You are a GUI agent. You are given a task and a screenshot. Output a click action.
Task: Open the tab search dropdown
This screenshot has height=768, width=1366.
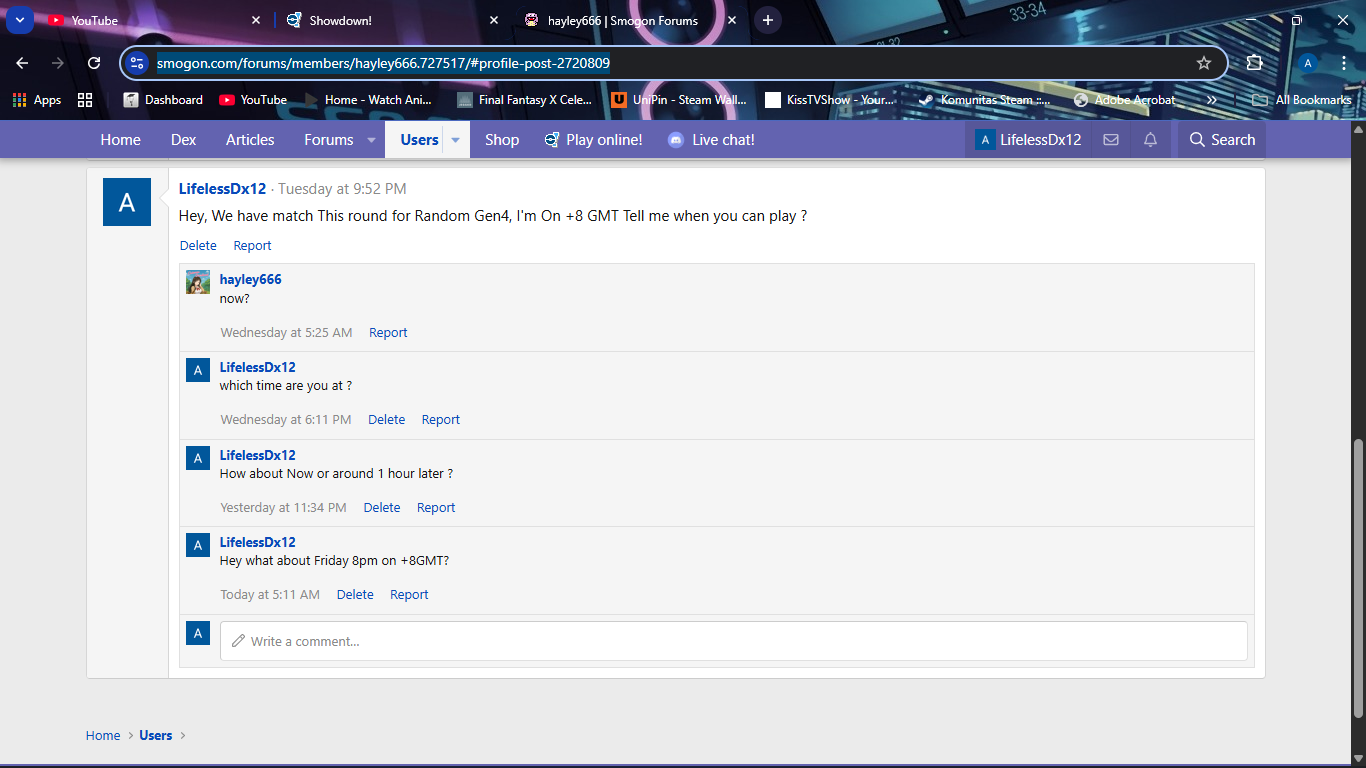(19, 20)
